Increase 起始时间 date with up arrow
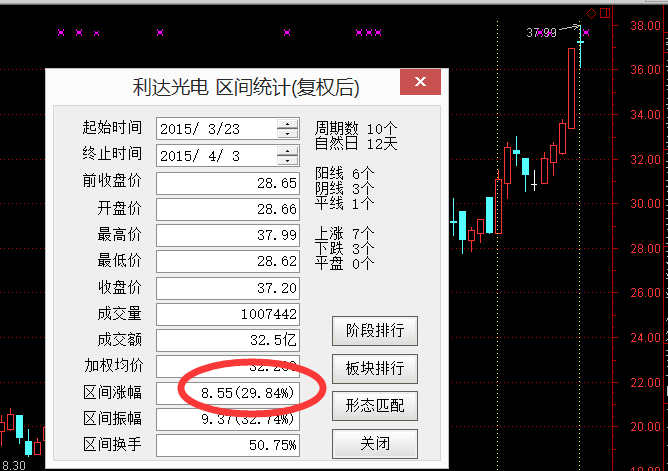Screen dimensions: 668x471 click(x=288, y=124)
